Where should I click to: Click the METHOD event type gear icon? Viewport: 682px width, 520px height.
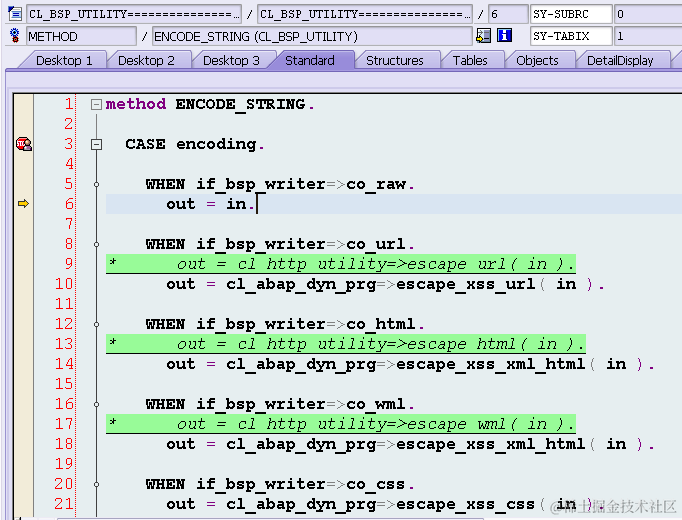click(x=15, y=36)
